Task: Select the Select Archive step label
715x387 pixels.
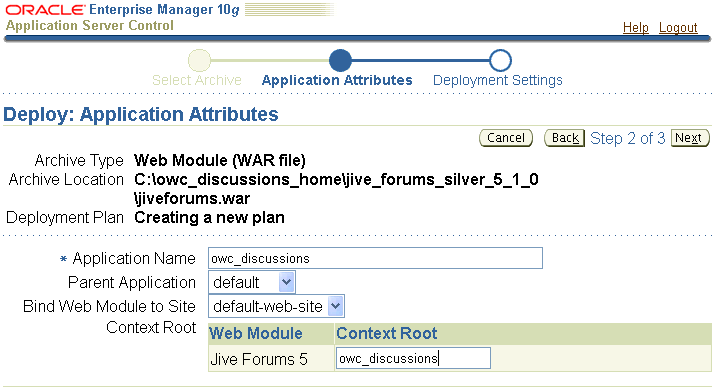Action: click(x=197, y=80)
